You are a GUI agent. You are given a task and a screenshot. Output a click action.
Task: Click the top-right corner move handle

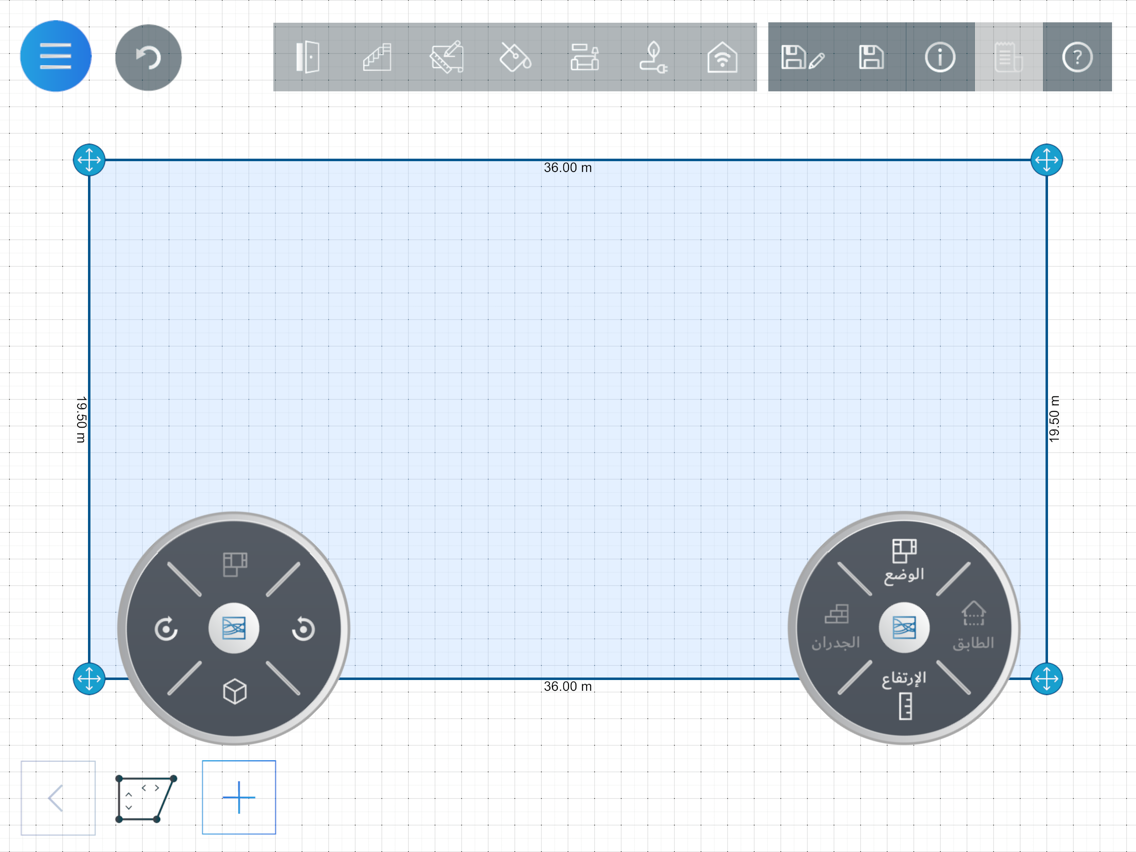coord(1046,159)
